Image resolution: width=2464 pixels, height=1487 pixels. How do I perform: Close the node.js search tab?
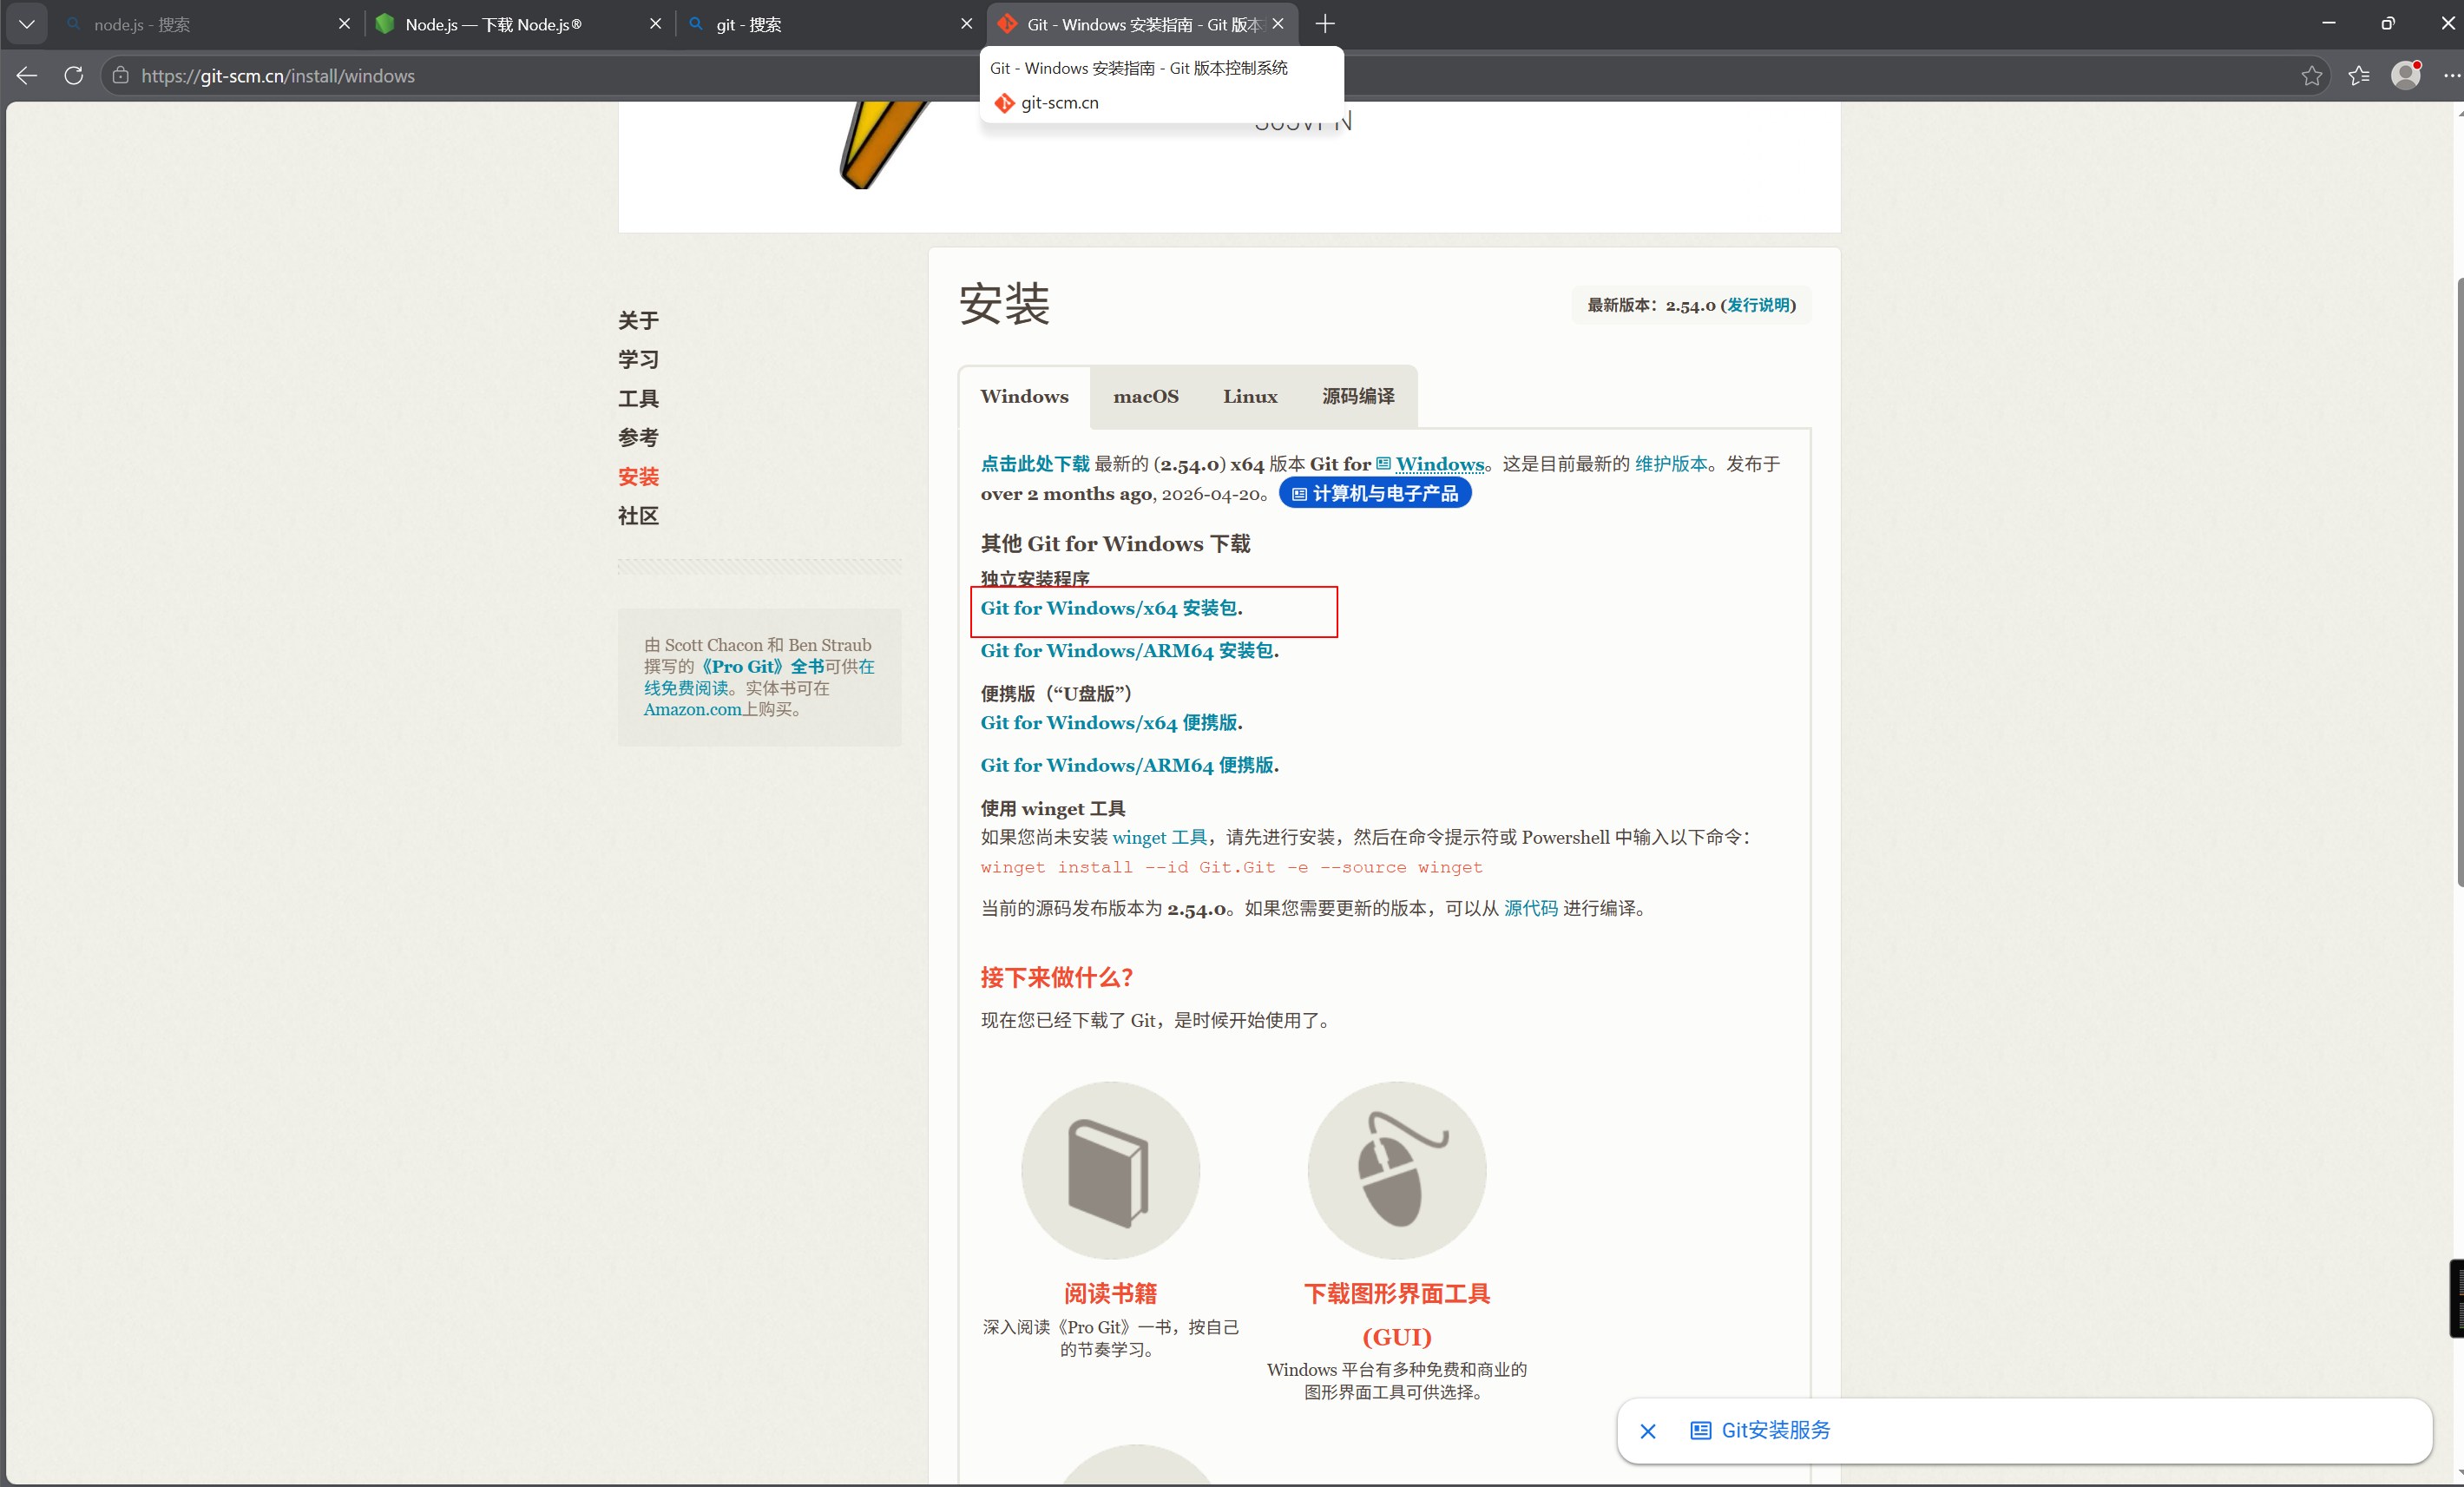click(344, 24)
